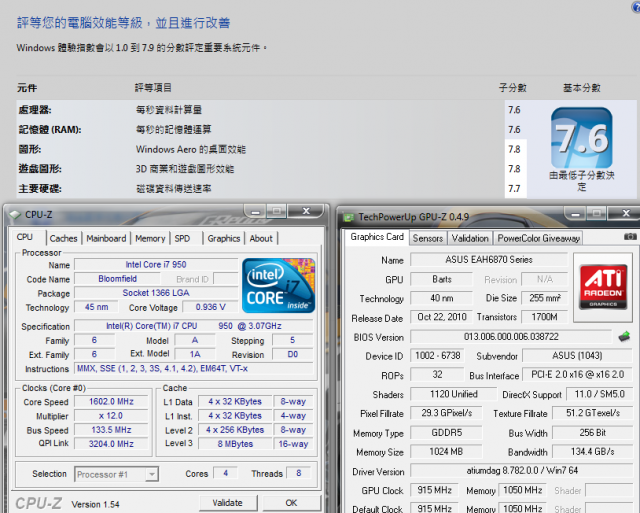Click the GPU-Z screenshot camera icon
Viewport: 640px width, 513px height.
pyautogui.click(x=630, y=237)
